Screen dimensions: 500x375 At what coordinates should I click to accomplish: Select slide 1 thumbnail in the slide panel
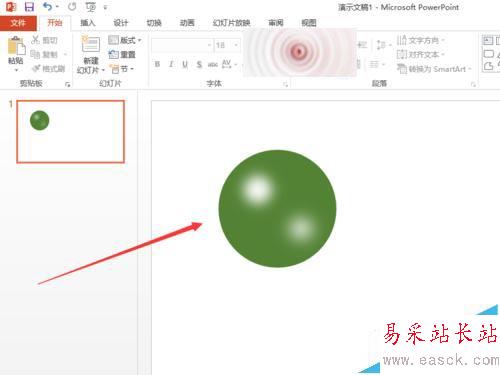(70, 132)
